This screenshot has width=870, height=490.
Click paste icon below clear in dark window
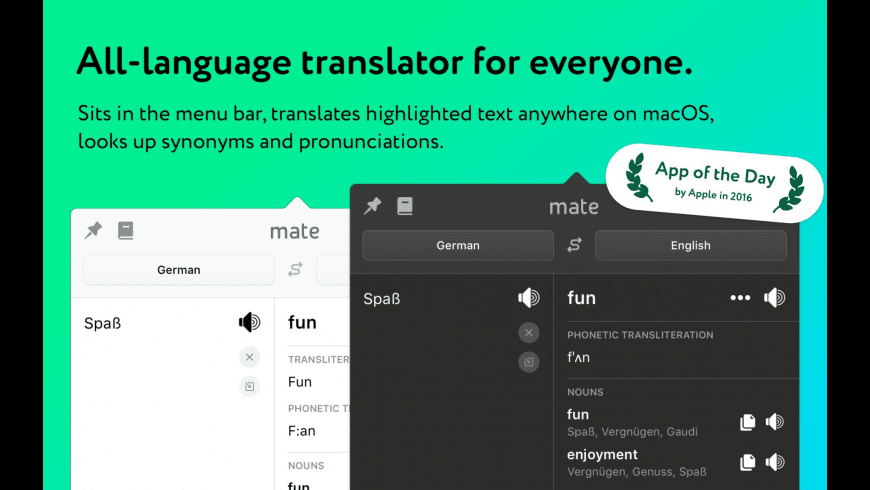tap(529, 362)
